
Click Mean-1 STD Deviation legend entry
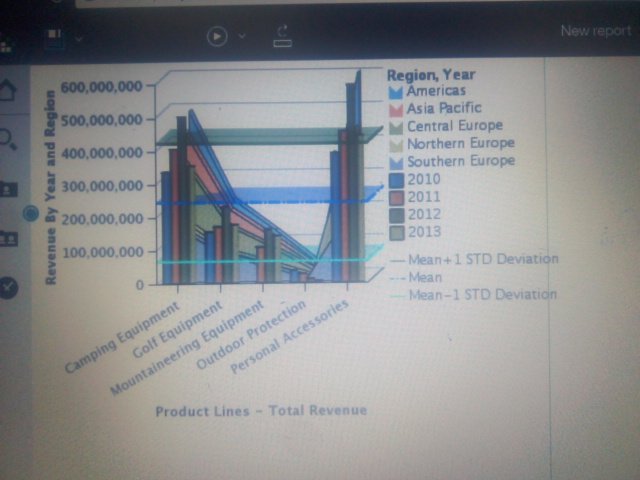473,295
